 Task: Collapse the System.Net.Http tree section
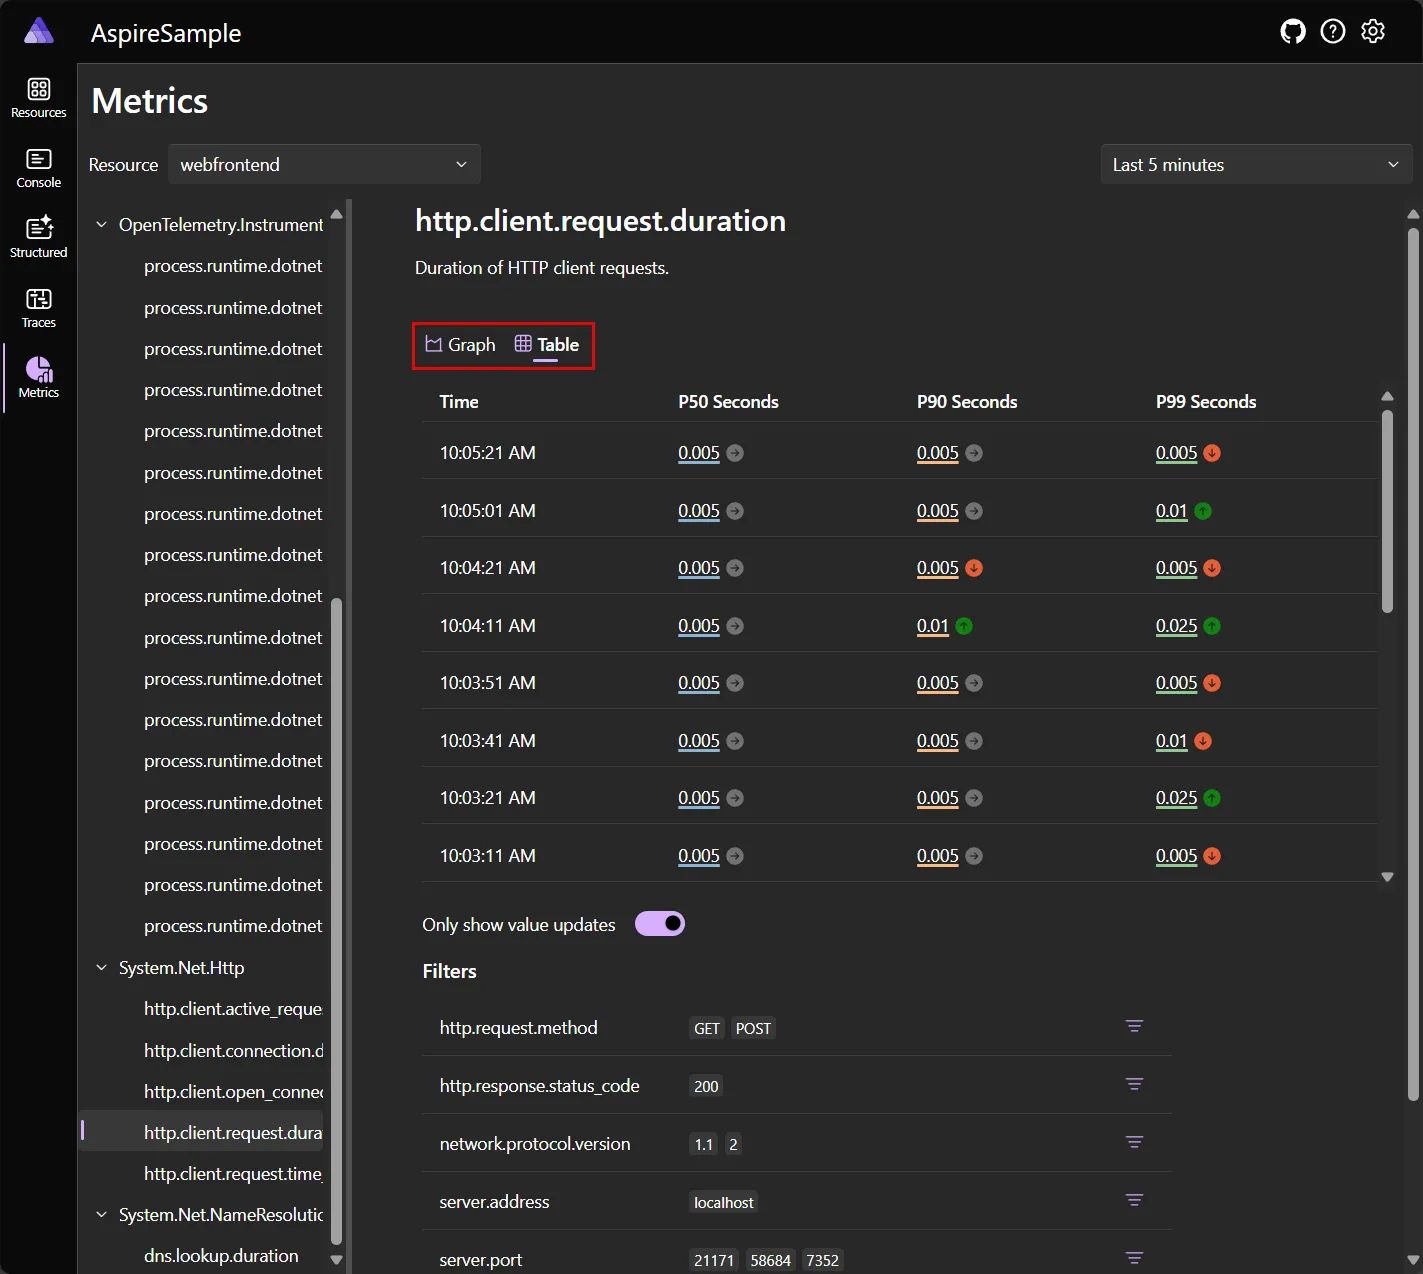100,967
